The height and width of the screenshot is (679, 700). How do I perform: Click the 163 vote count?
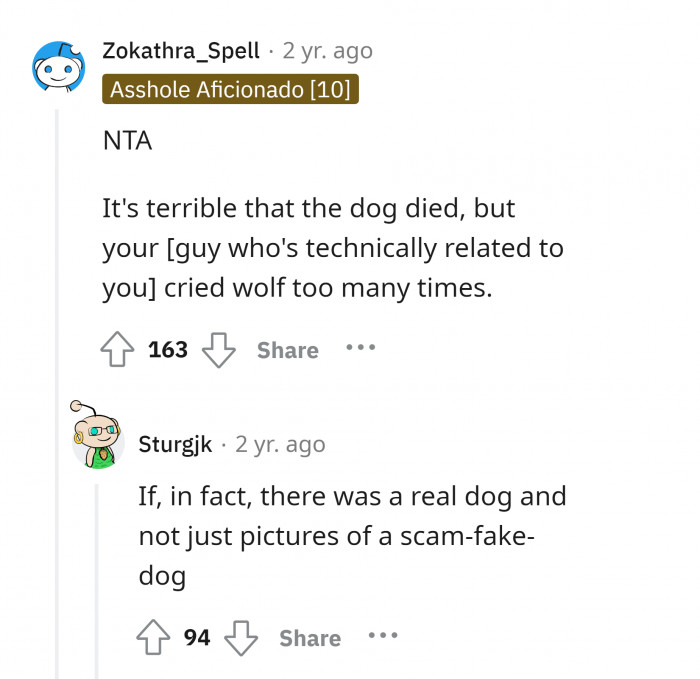168,350
